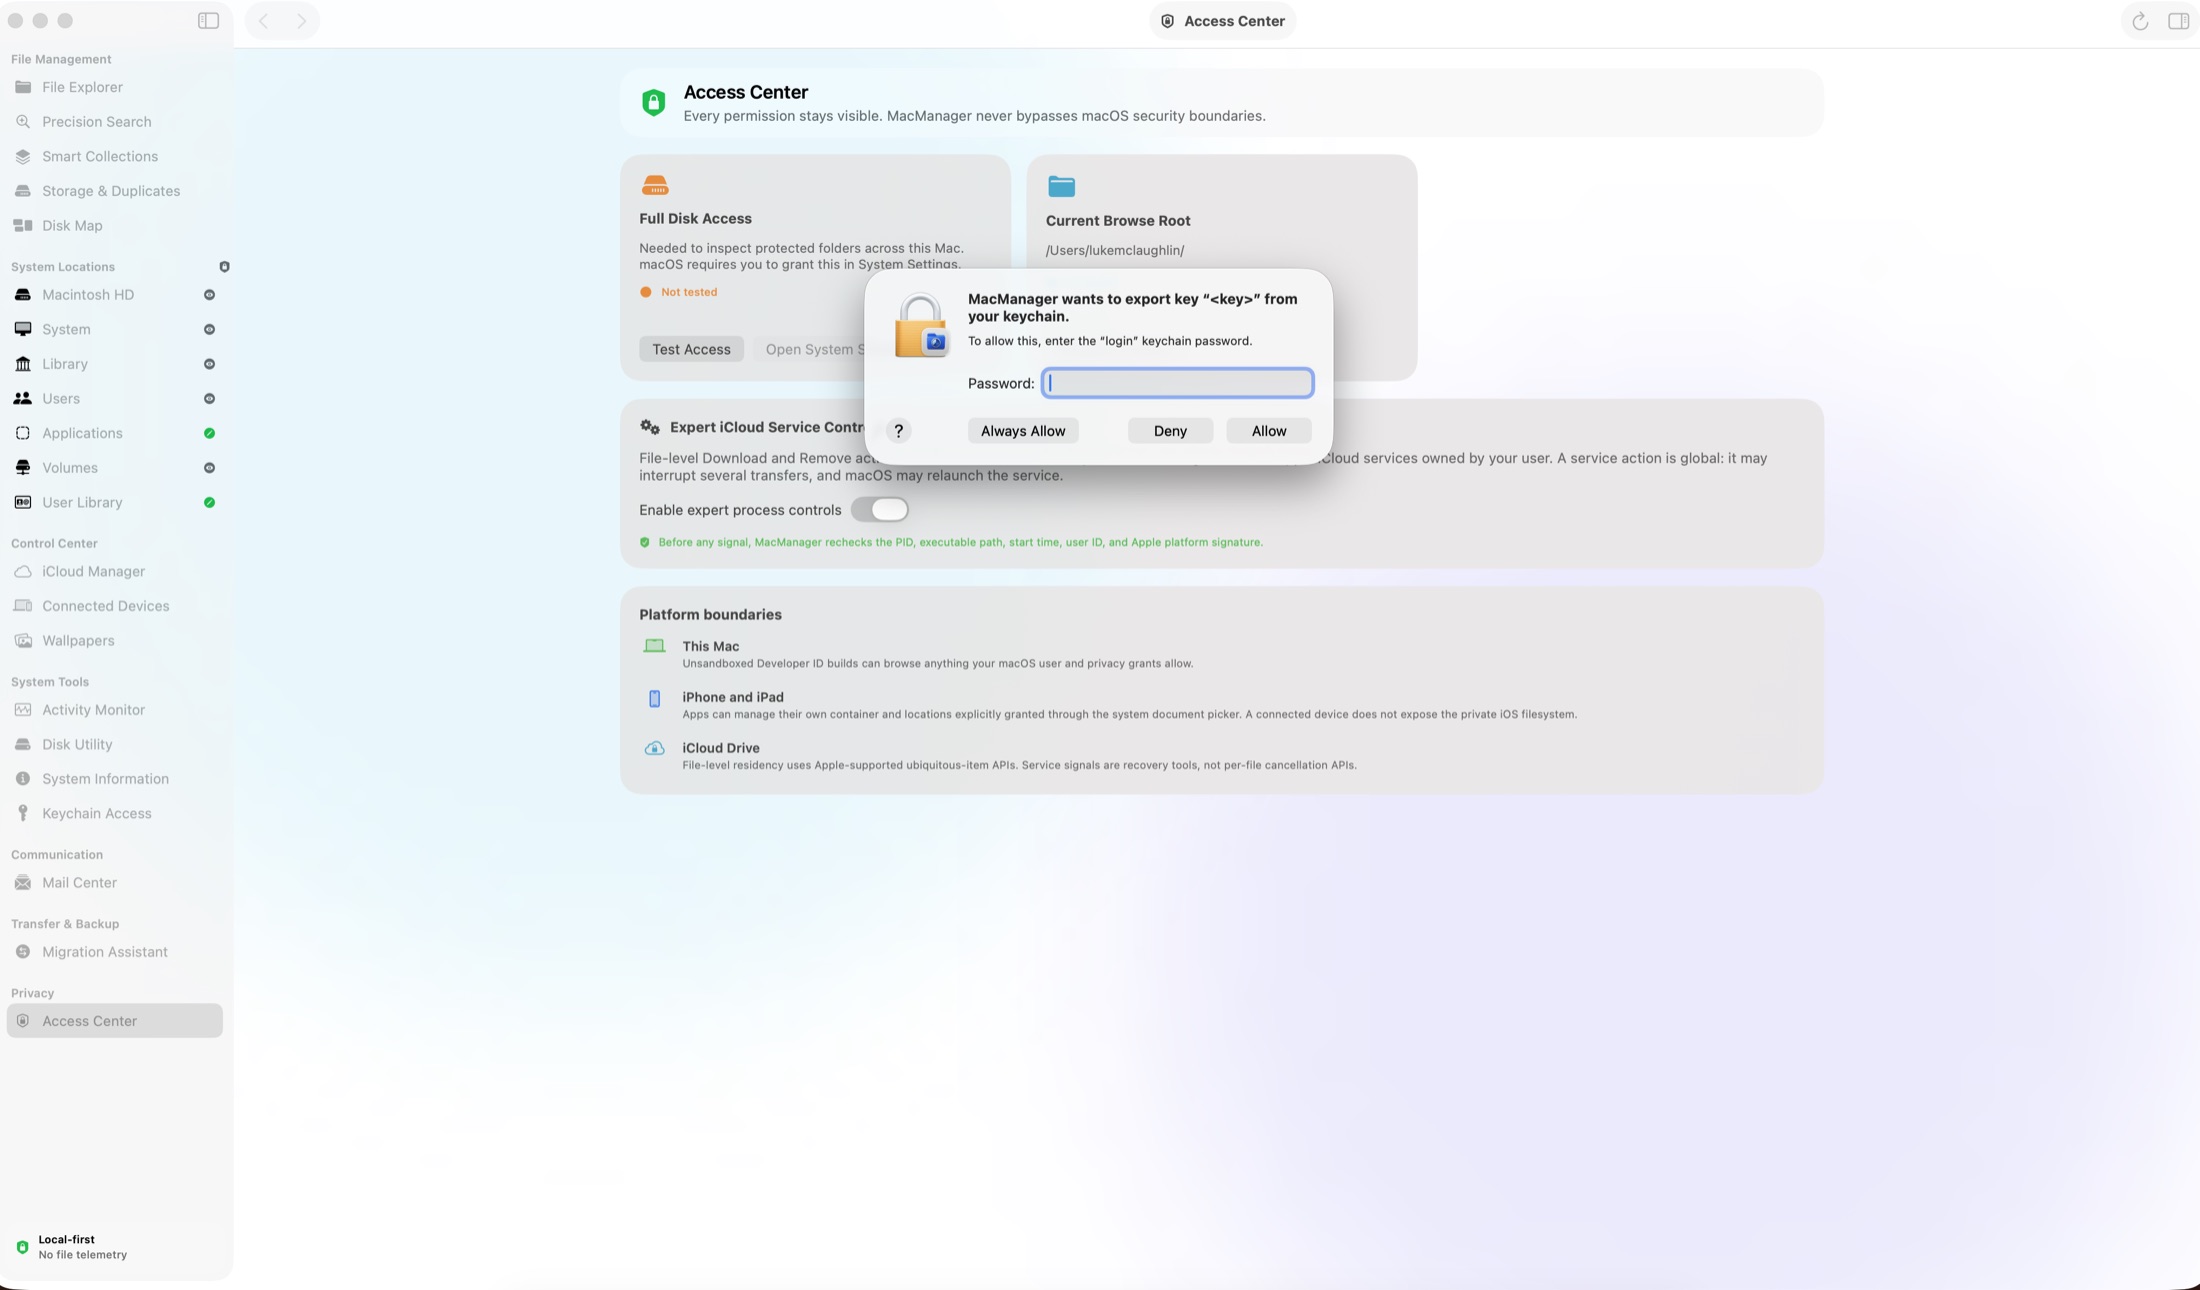The width and height of the screenshot is (2200, 1290).
Task: Open Precision Search
Action: [x=114, y=122]
